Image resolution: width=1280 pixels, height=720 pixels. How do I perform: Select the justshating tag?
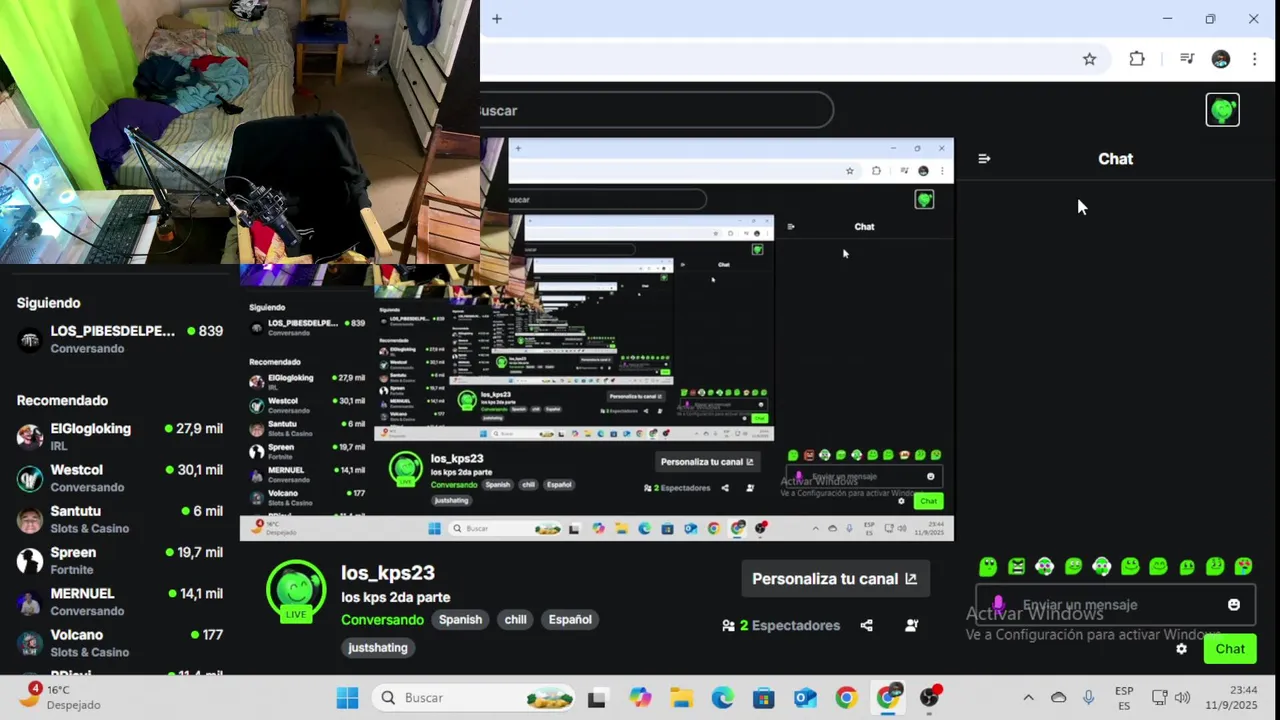[x=378, y=648]
